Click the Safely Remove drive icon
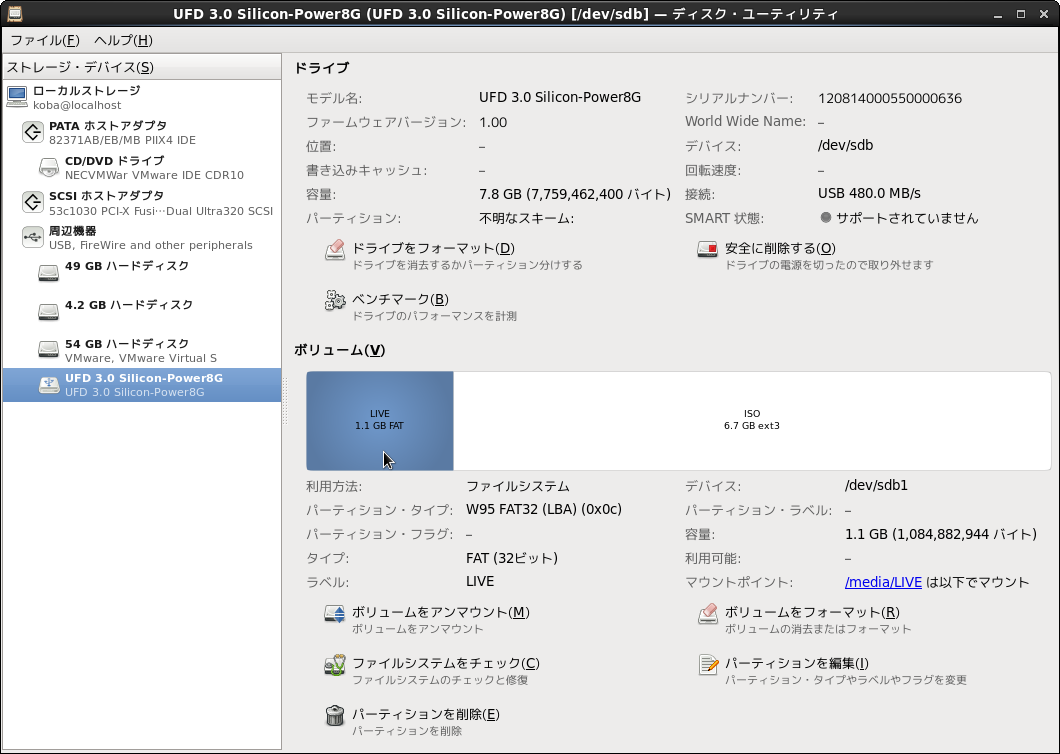Viewport: 1060px width, 754px height. click(x=708, y=251)
